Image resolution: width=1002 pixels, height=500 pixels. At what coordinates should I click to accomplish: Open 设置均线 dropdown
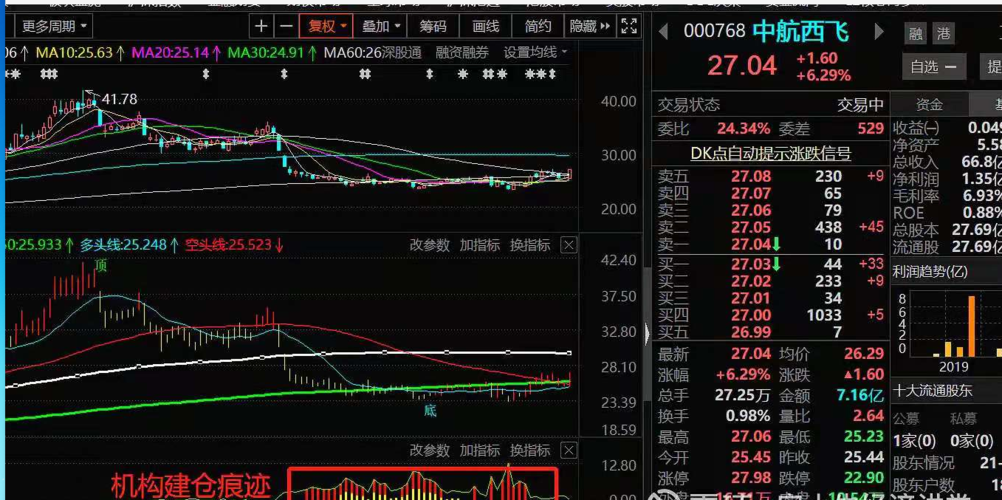pos(536,52)
